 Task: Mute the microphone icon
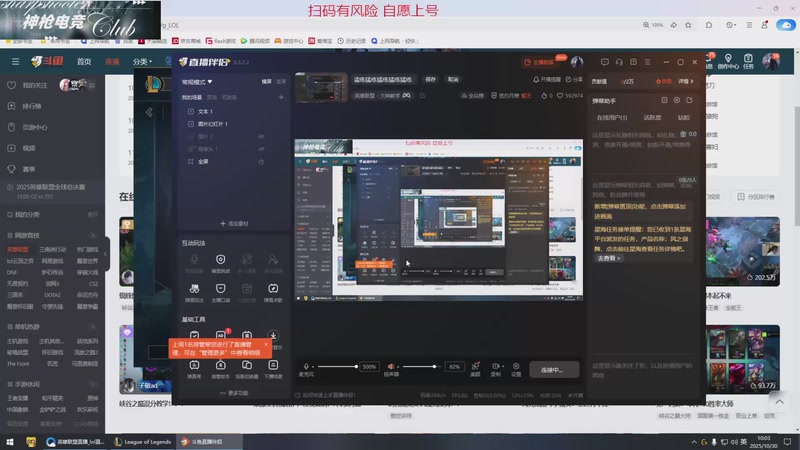point(306,366)
